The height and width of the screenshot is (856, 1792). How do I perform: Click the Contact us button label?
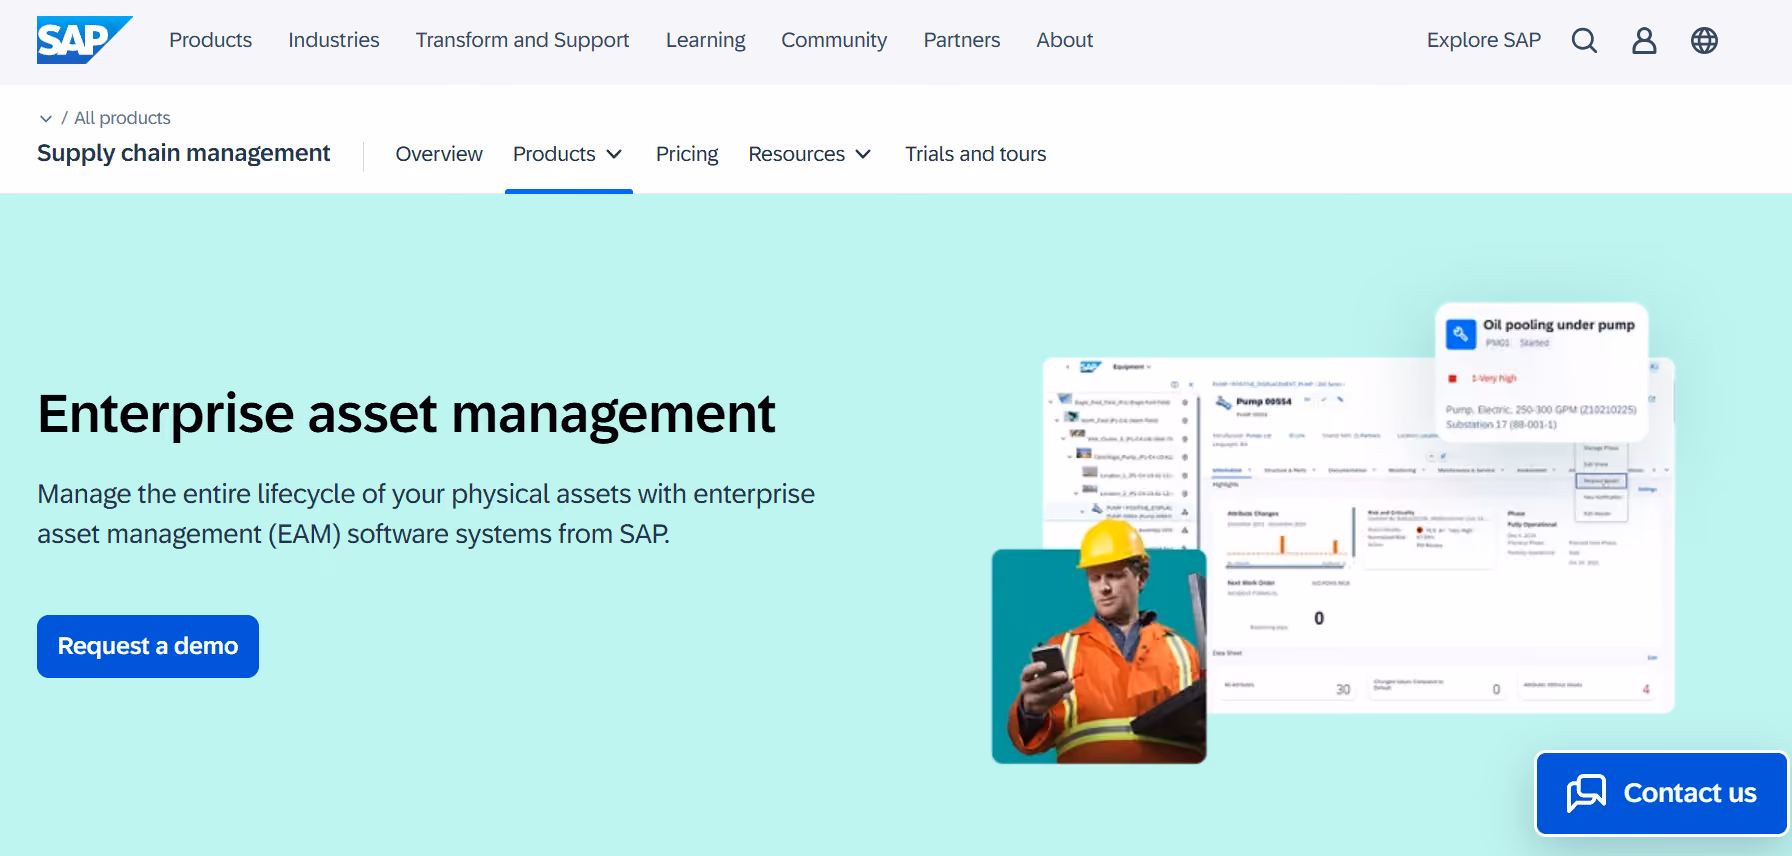pyautogui.click(x=1690, y=793)
